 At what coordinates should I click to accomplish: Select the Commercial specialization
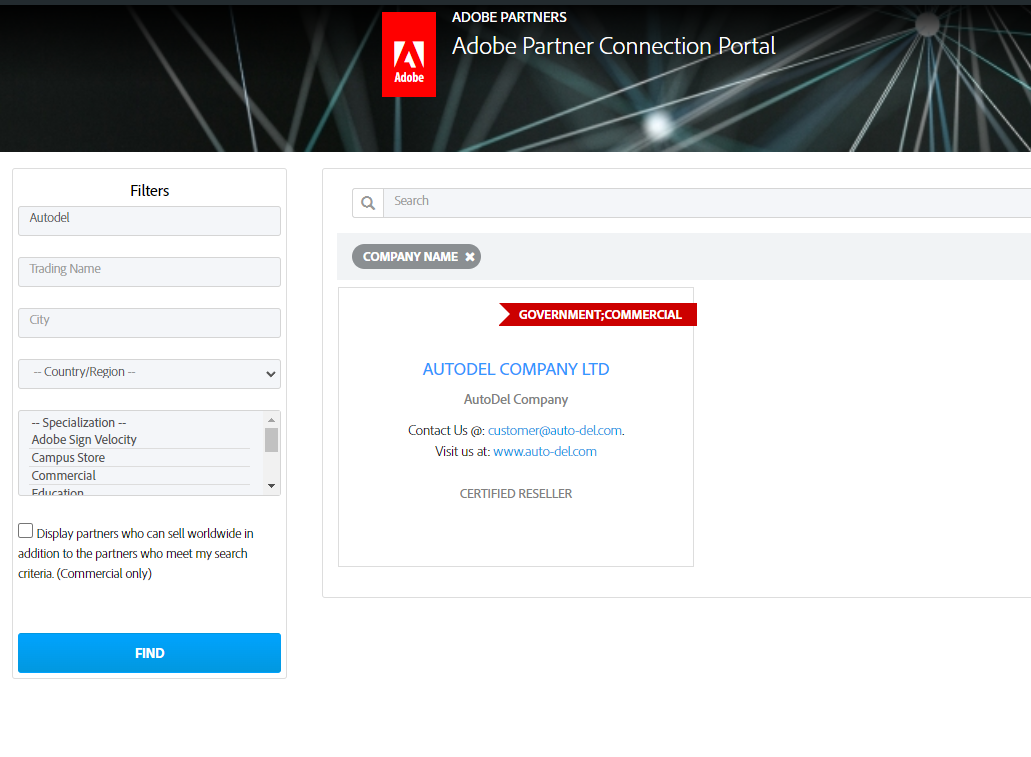pyautogui.click(x=63, y=475)
